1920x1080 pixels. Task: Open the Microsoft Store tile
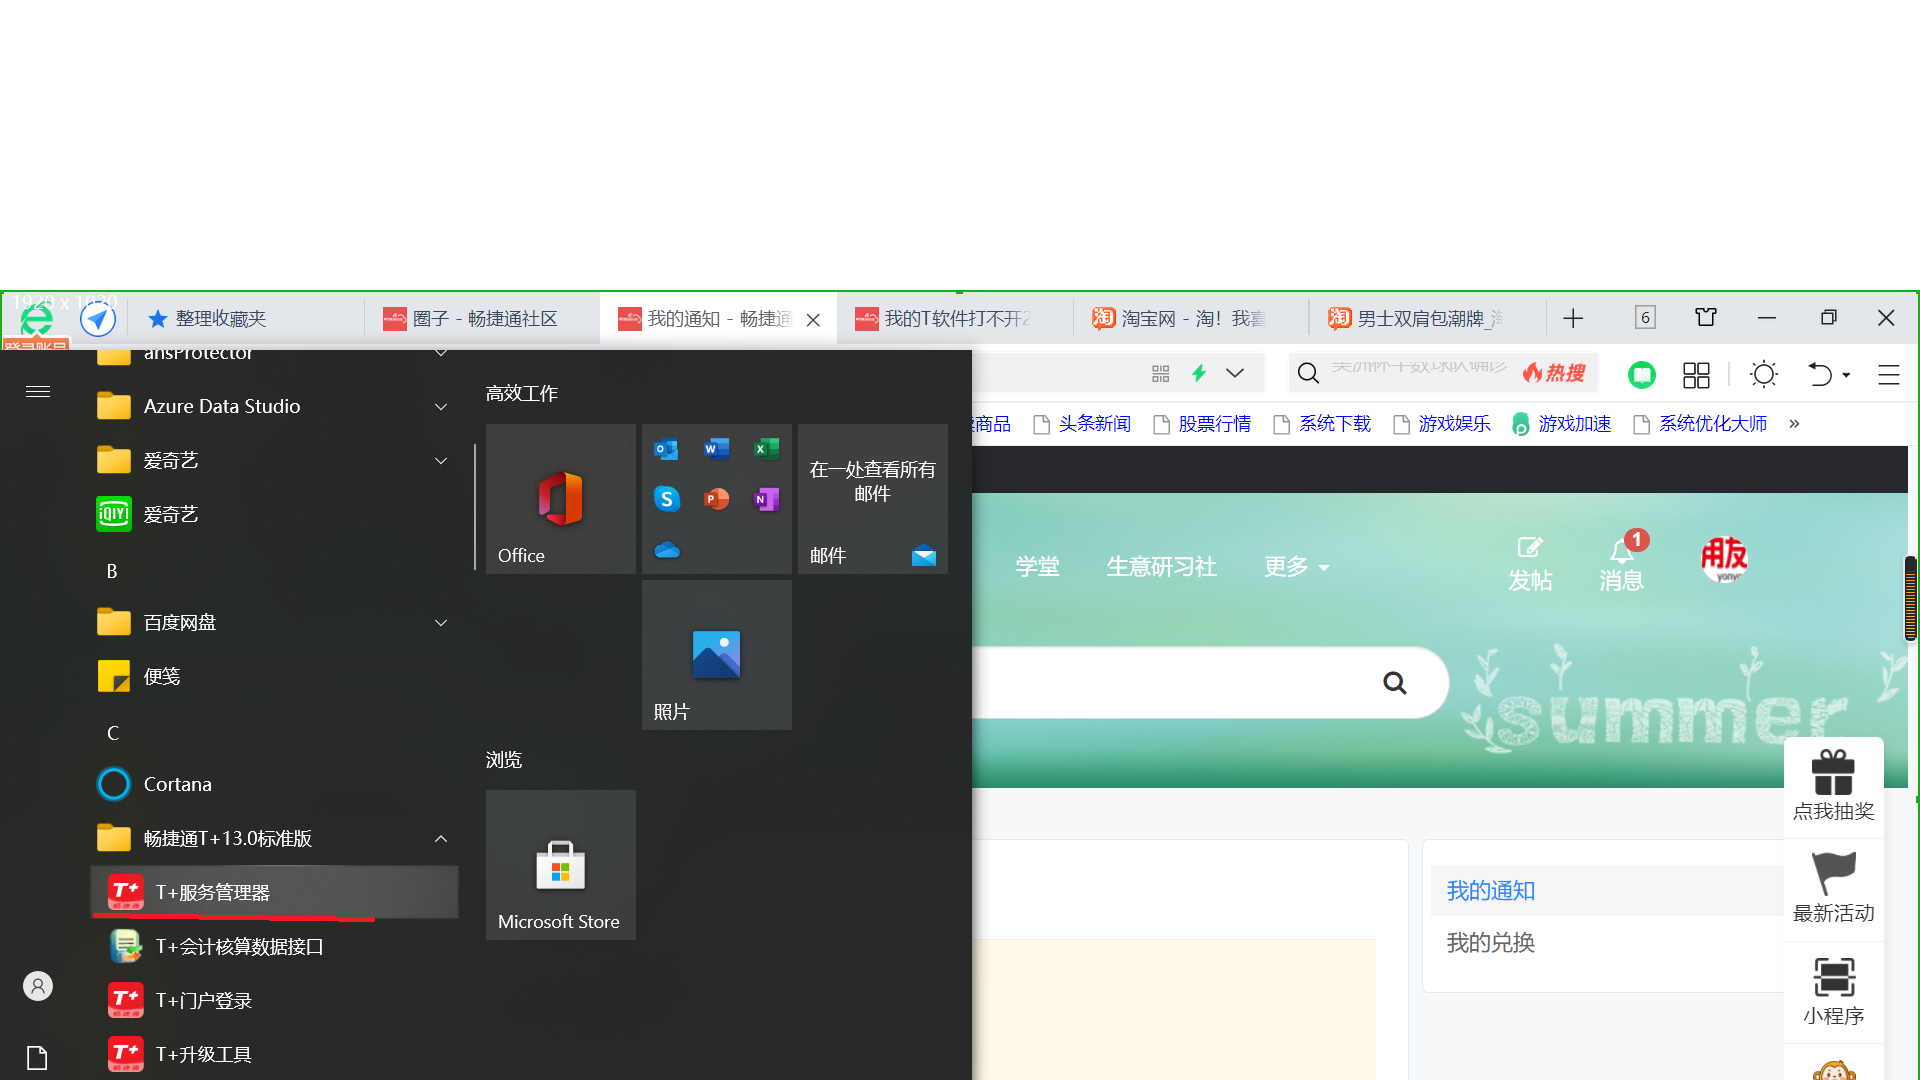(560, 865)
